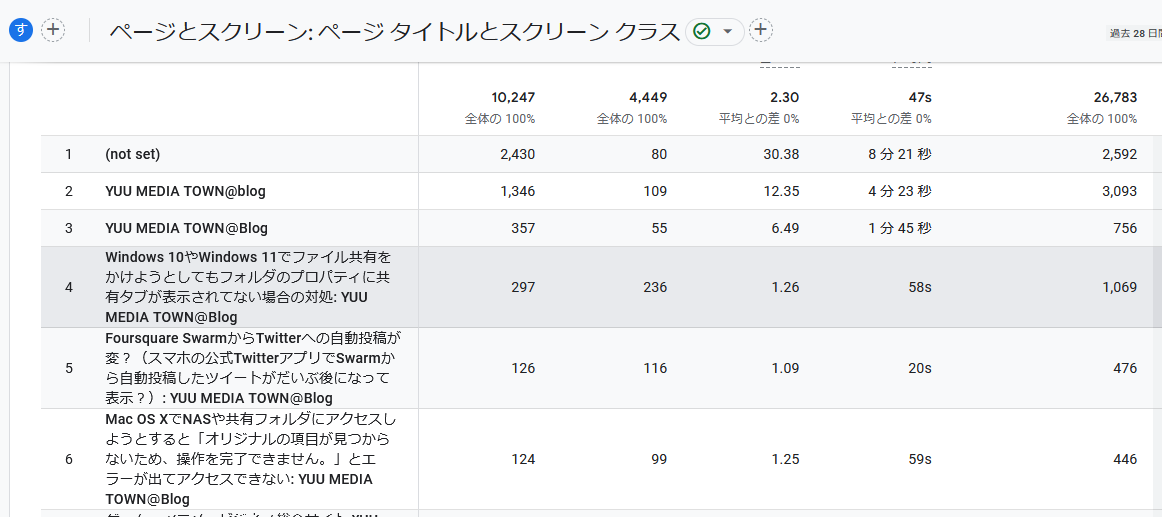The width and height of the screenshot is (1162, 517).
Task: Click the total value 26,783
Action: 1115,97
